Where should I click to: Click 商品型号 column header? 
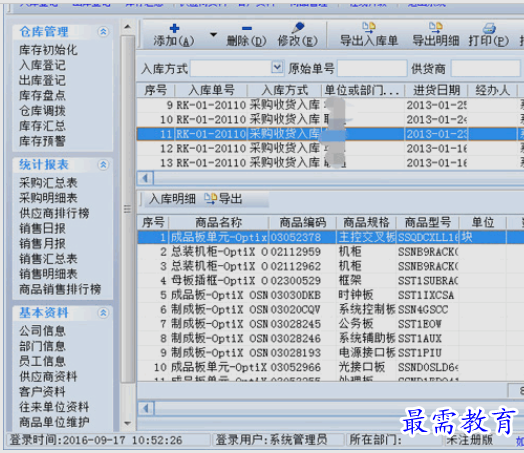point(428,222)
